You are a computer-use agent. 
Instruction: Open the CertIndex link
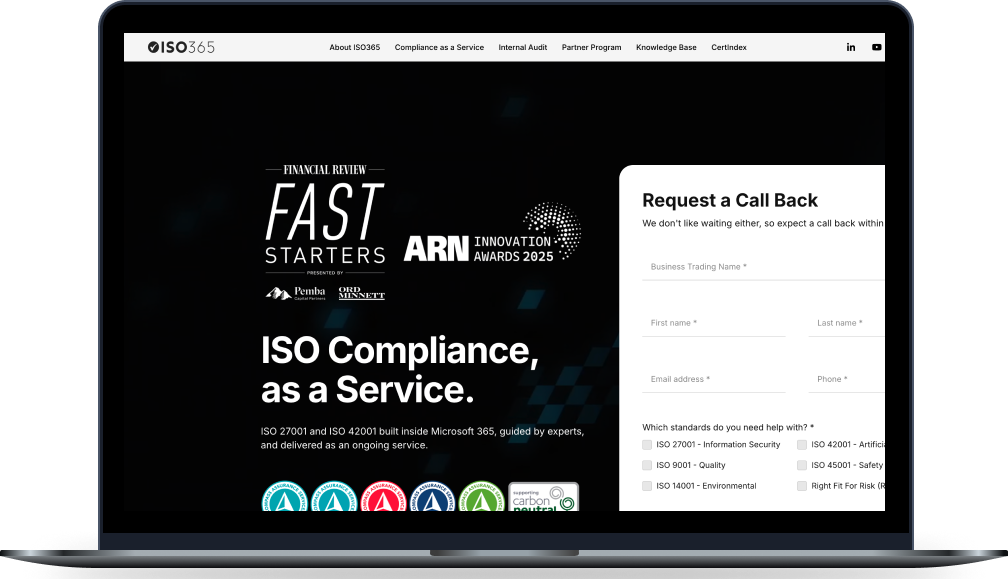point(729,48)
